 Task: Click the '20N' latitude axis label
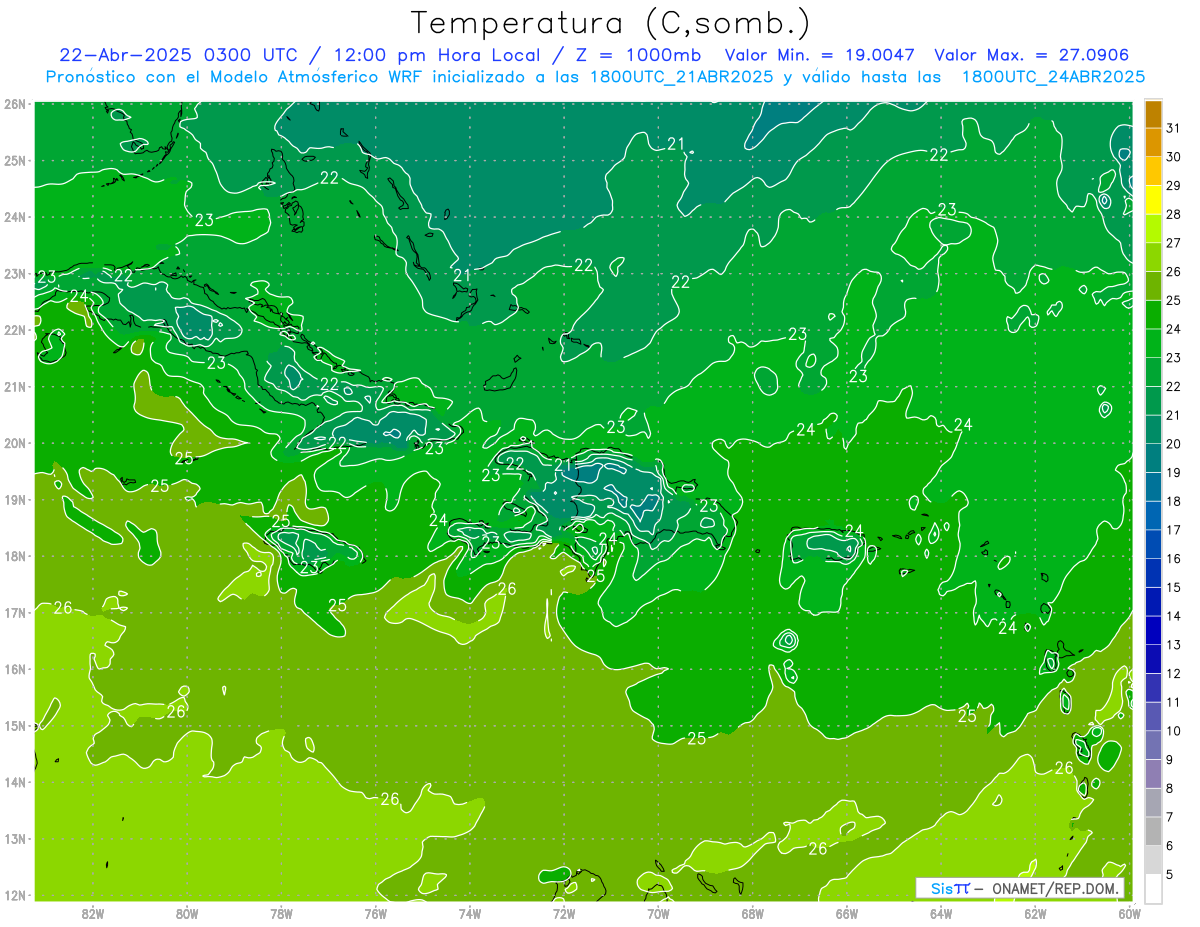pyautogui.click(x=14, y=443)
